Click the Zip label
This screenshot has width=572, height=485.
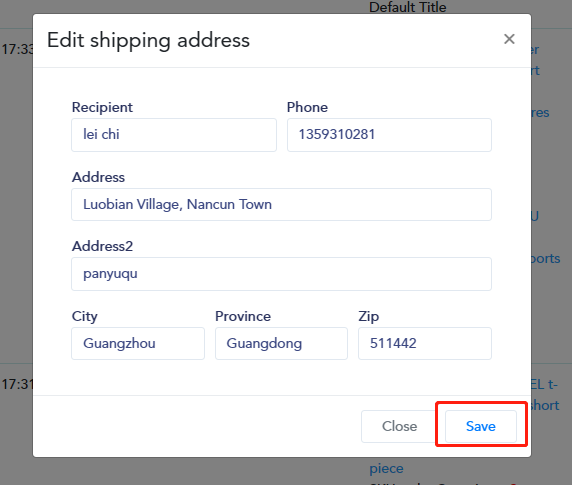click(368, 316)
